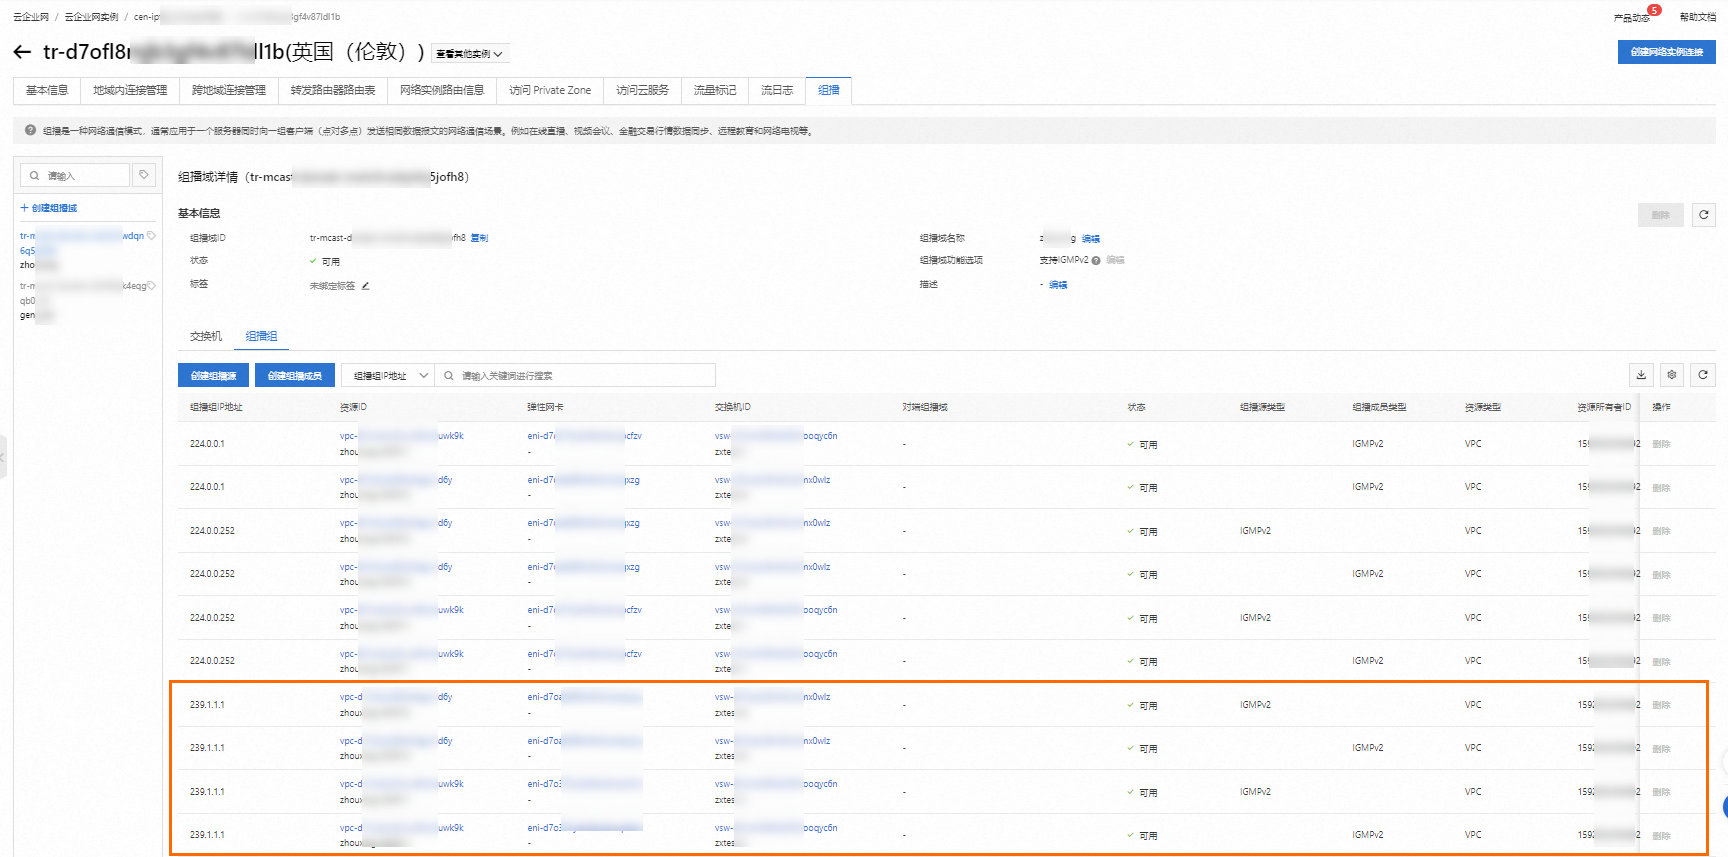1728x857 pixels.
Task: Open the 组播组IP地址 filter dropdown
Action: click(388, 376)
